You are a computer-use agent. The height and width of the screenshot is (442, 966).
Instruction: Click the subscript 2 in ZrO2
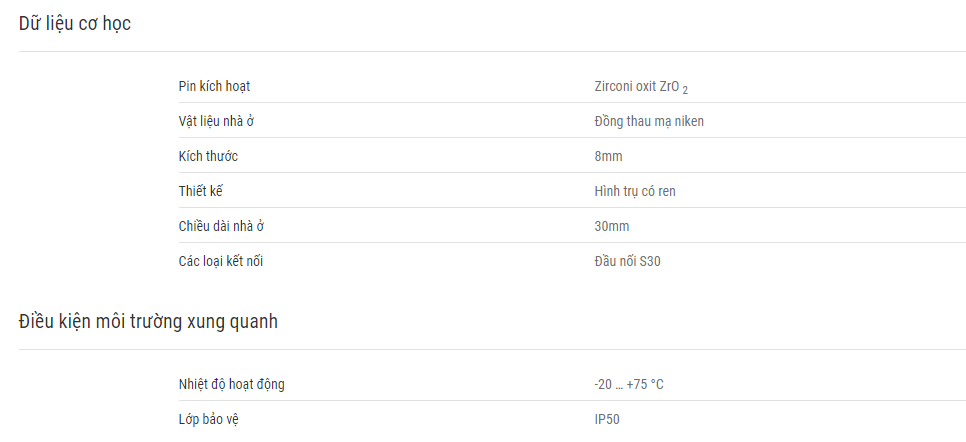(x=685, y=91)
